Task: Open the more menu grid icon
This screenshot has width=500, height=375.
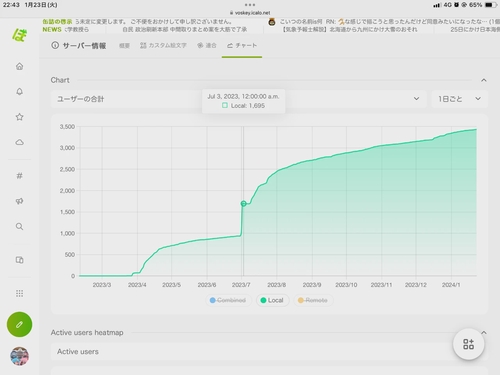Action: tap(19, 293)
